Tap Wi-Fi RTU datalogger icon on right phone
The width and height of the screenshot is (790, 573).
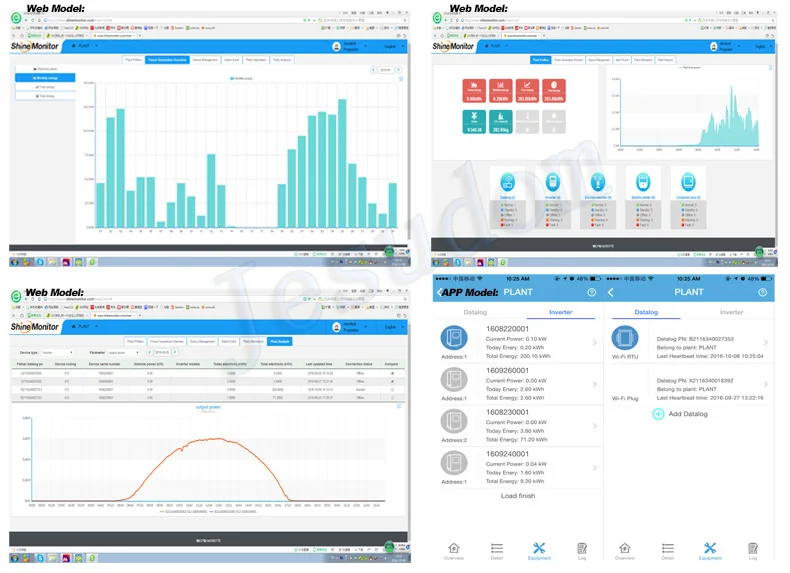coord(625,338)
